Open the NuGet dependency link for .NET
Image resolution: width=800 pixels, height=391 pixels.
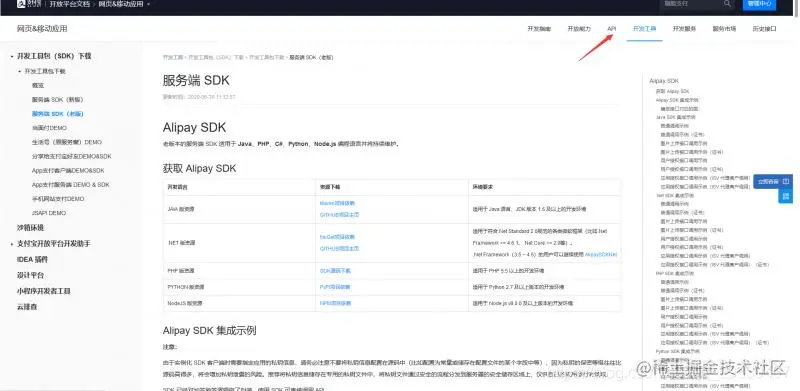click(337, 237)
